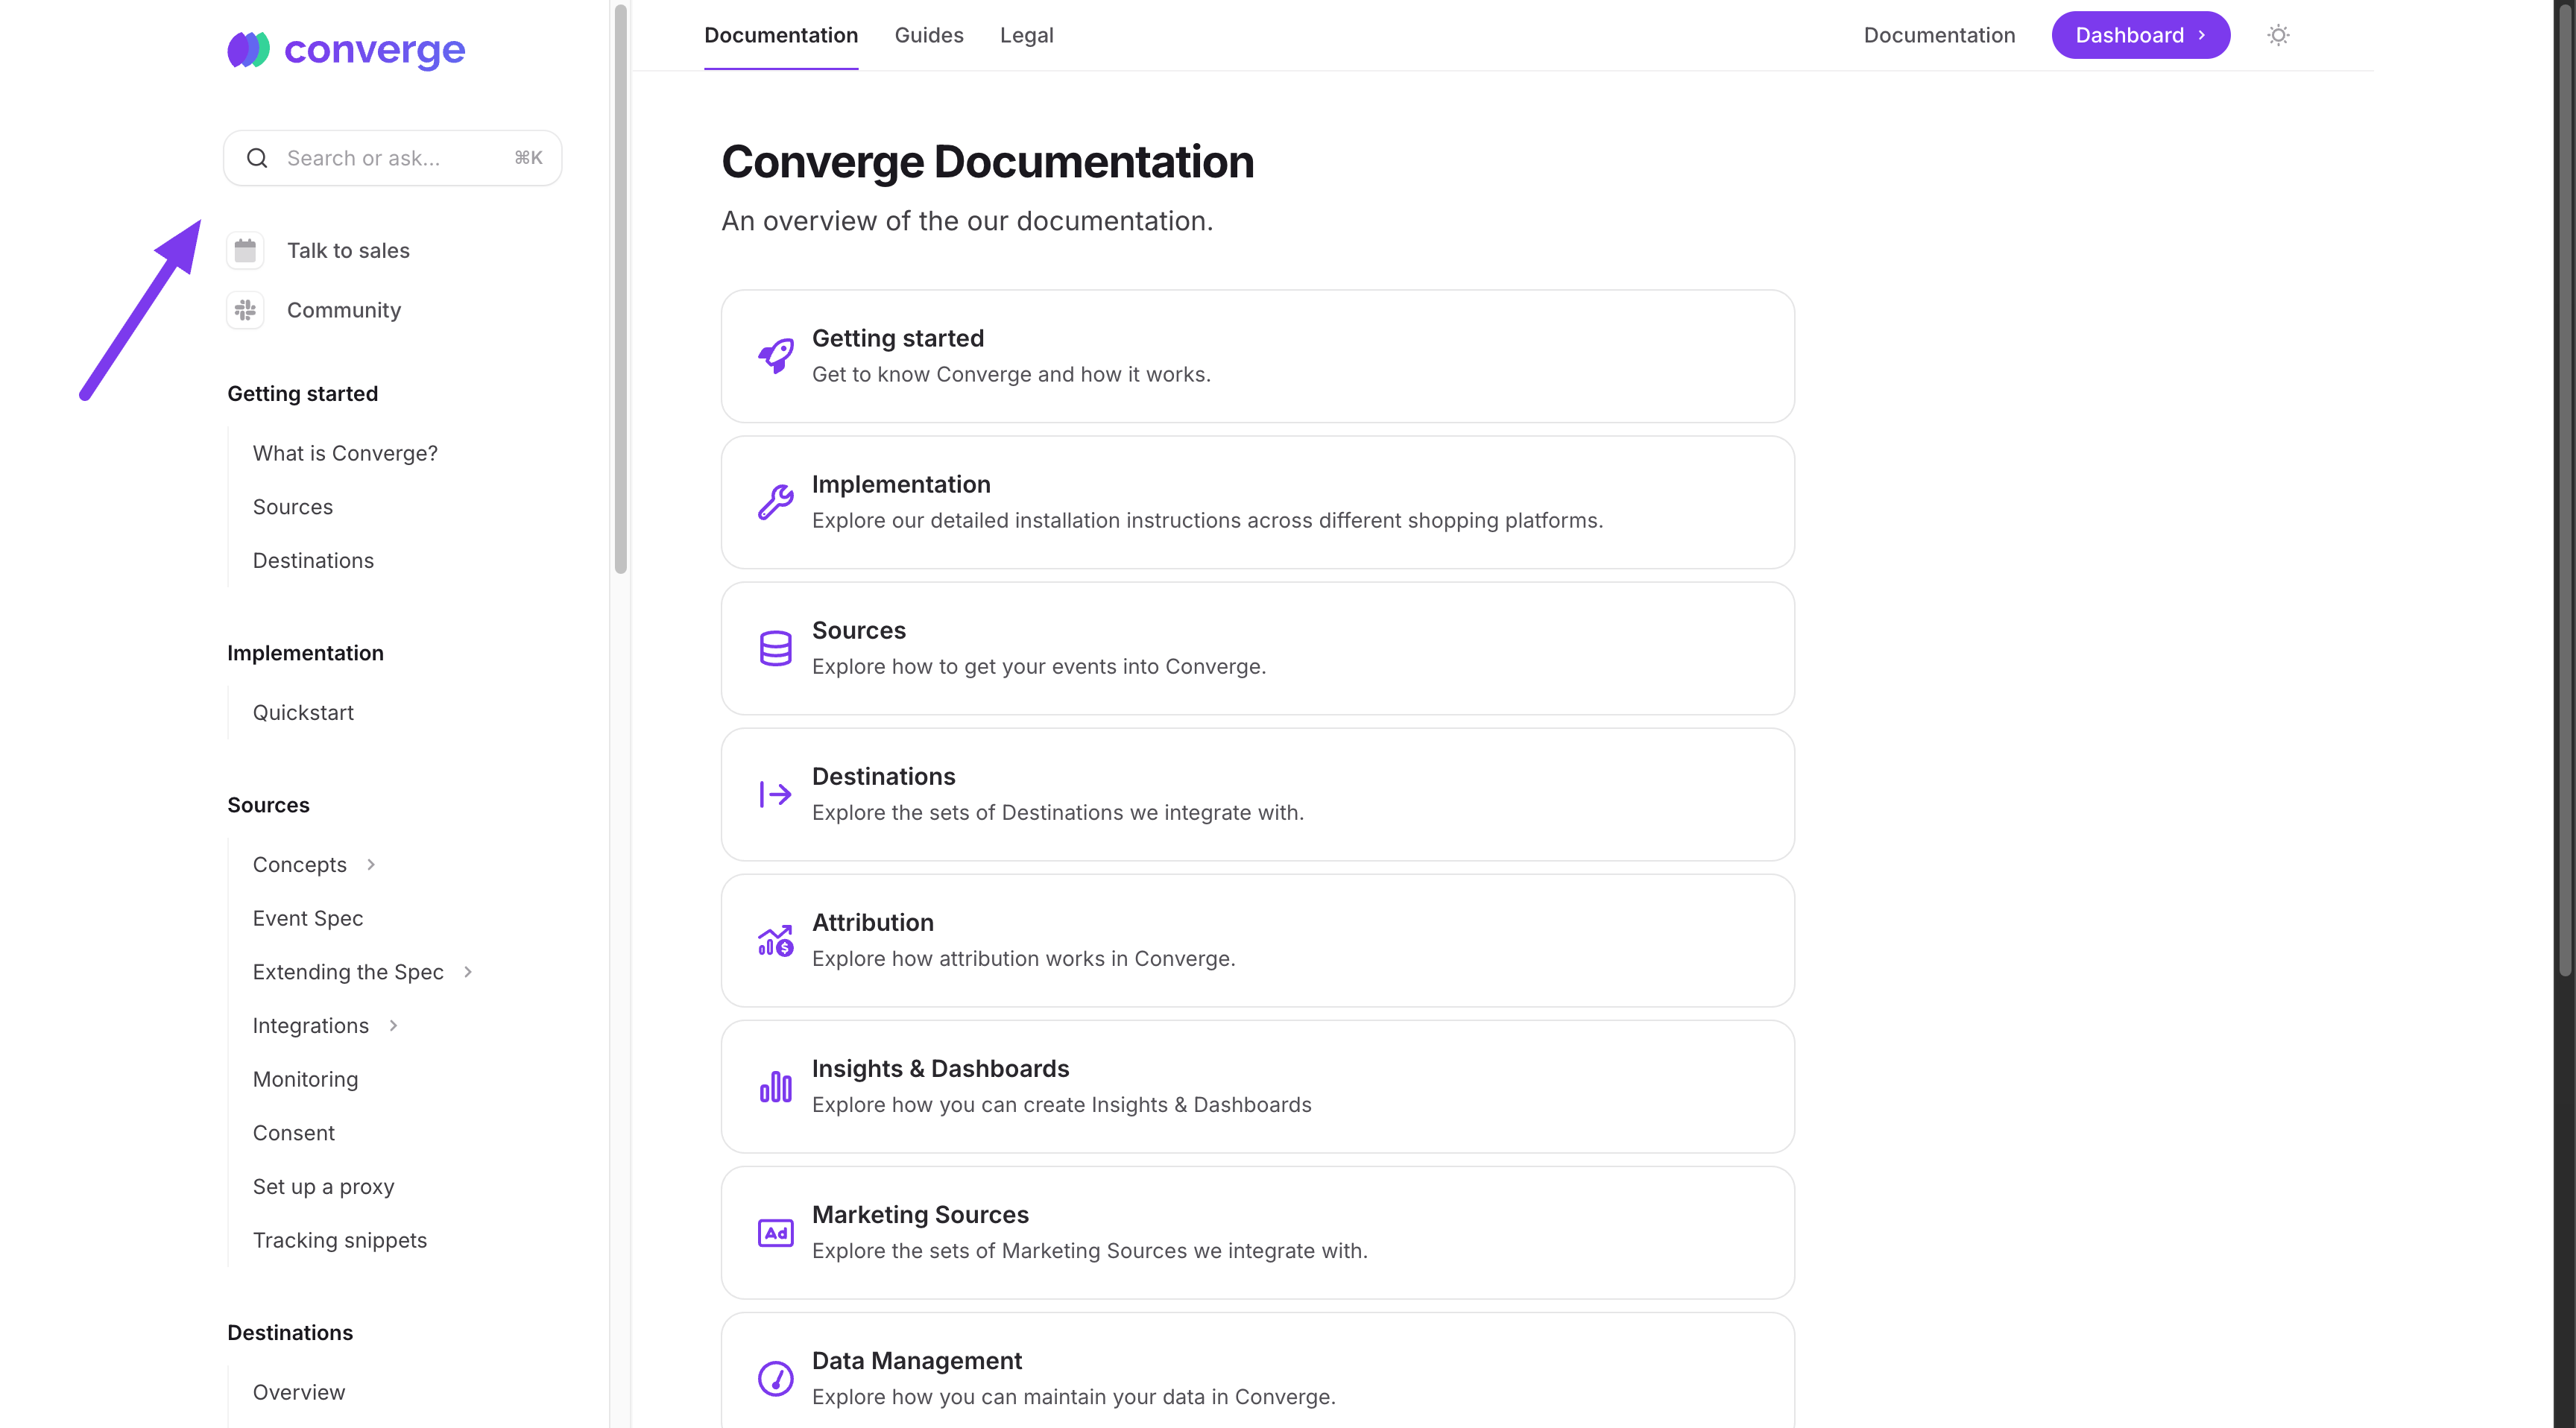
Task: Click the Sources sidebar heading
Action: pos(268,805)
